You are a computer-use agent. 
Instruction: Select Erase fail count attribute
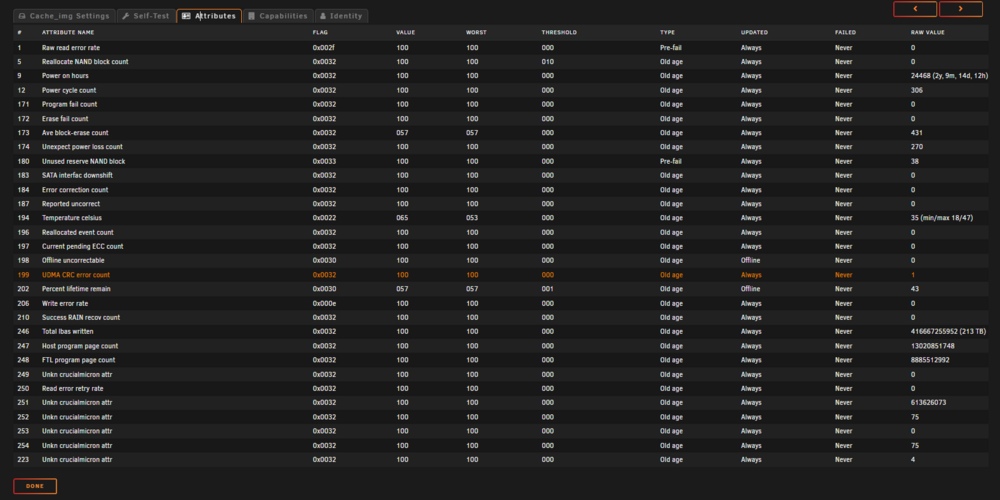pos(501,119)
